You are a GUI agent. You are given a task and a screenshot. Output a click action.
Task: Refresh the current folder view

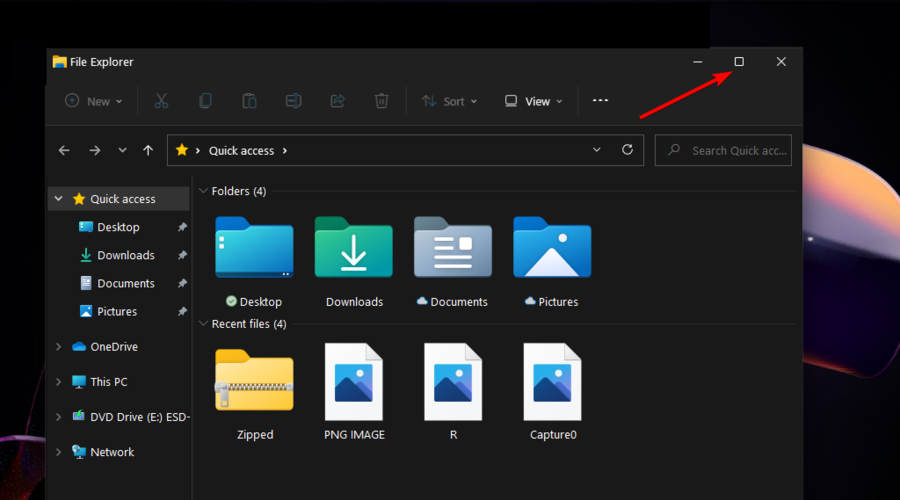pos(627,150)
